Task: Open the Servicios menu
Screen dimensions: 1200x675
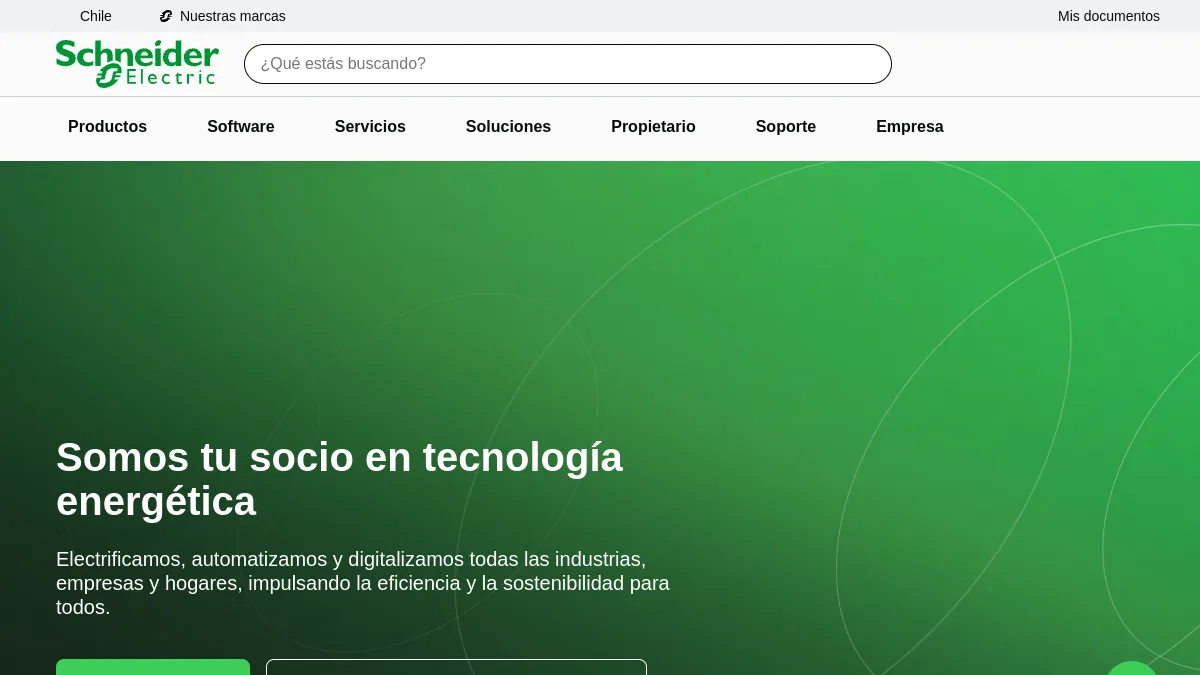Action: point(370,127)
